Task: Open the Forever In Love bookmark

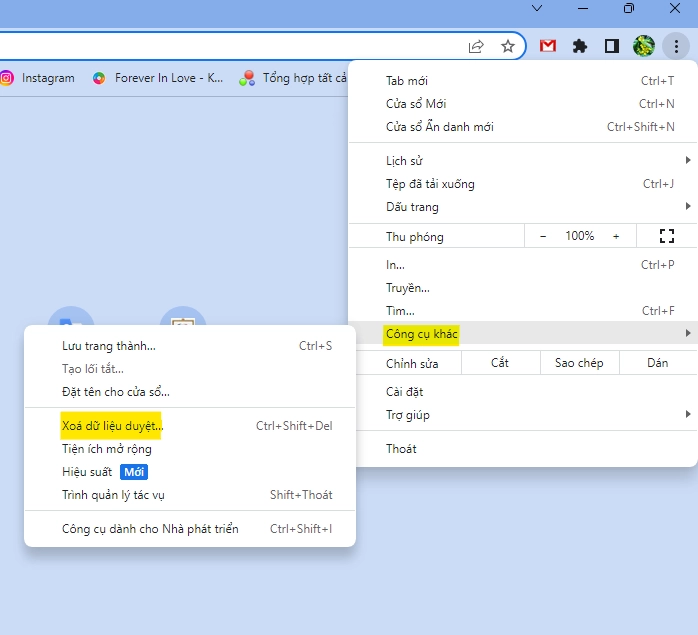Action: [158, 78]
